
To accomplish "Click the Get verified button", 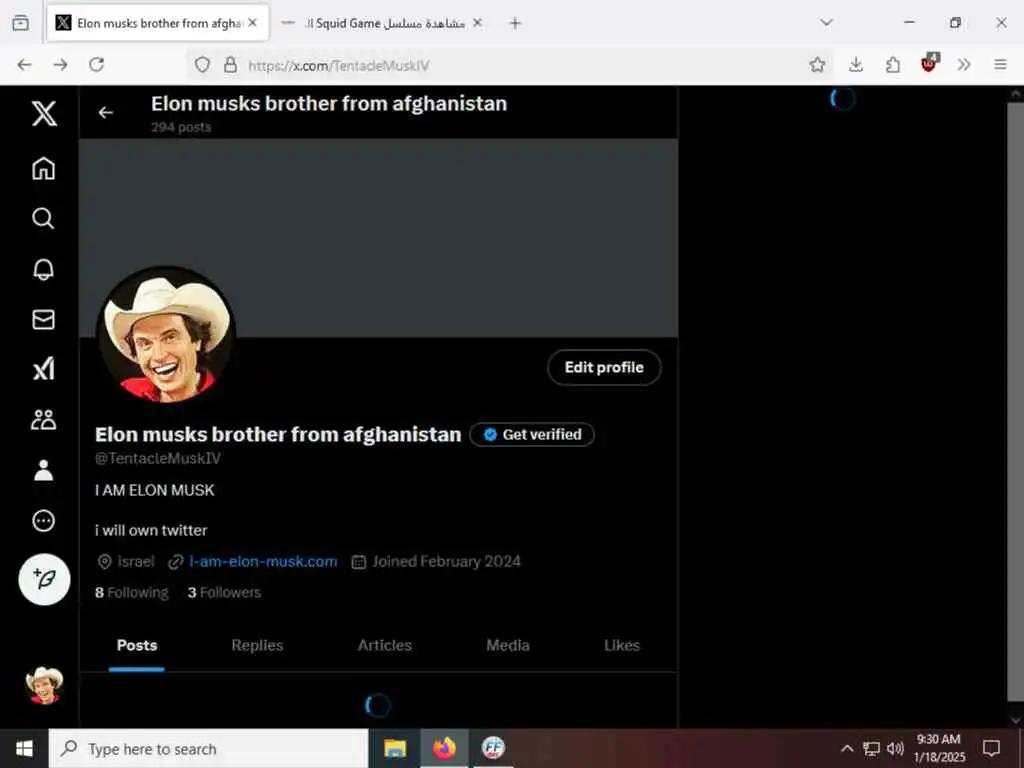I will pos(532,434).
